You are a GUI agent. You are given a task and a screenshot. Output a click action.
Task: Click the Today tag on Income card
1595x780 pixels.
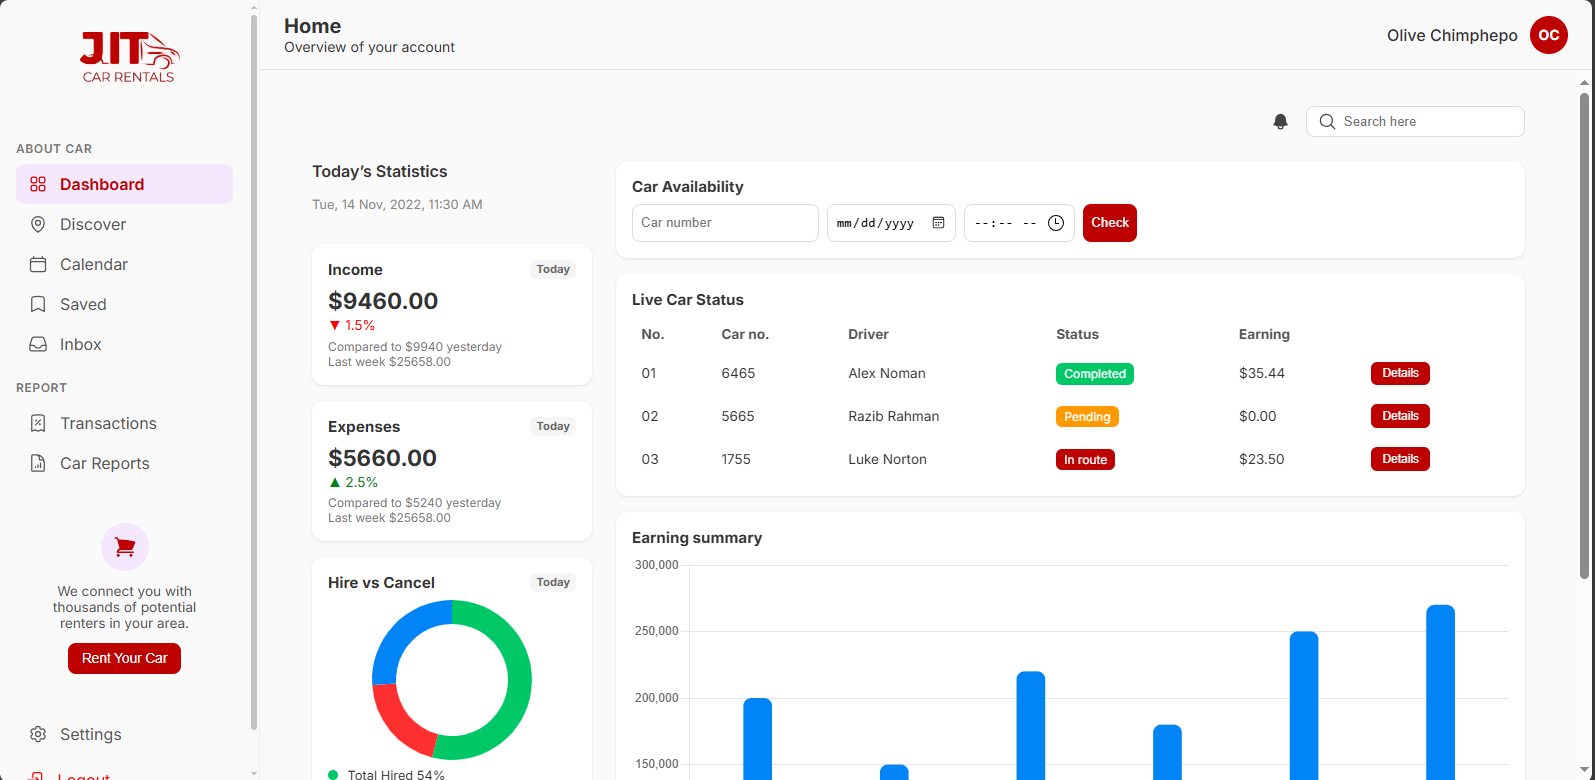click(x=553, y=269)
